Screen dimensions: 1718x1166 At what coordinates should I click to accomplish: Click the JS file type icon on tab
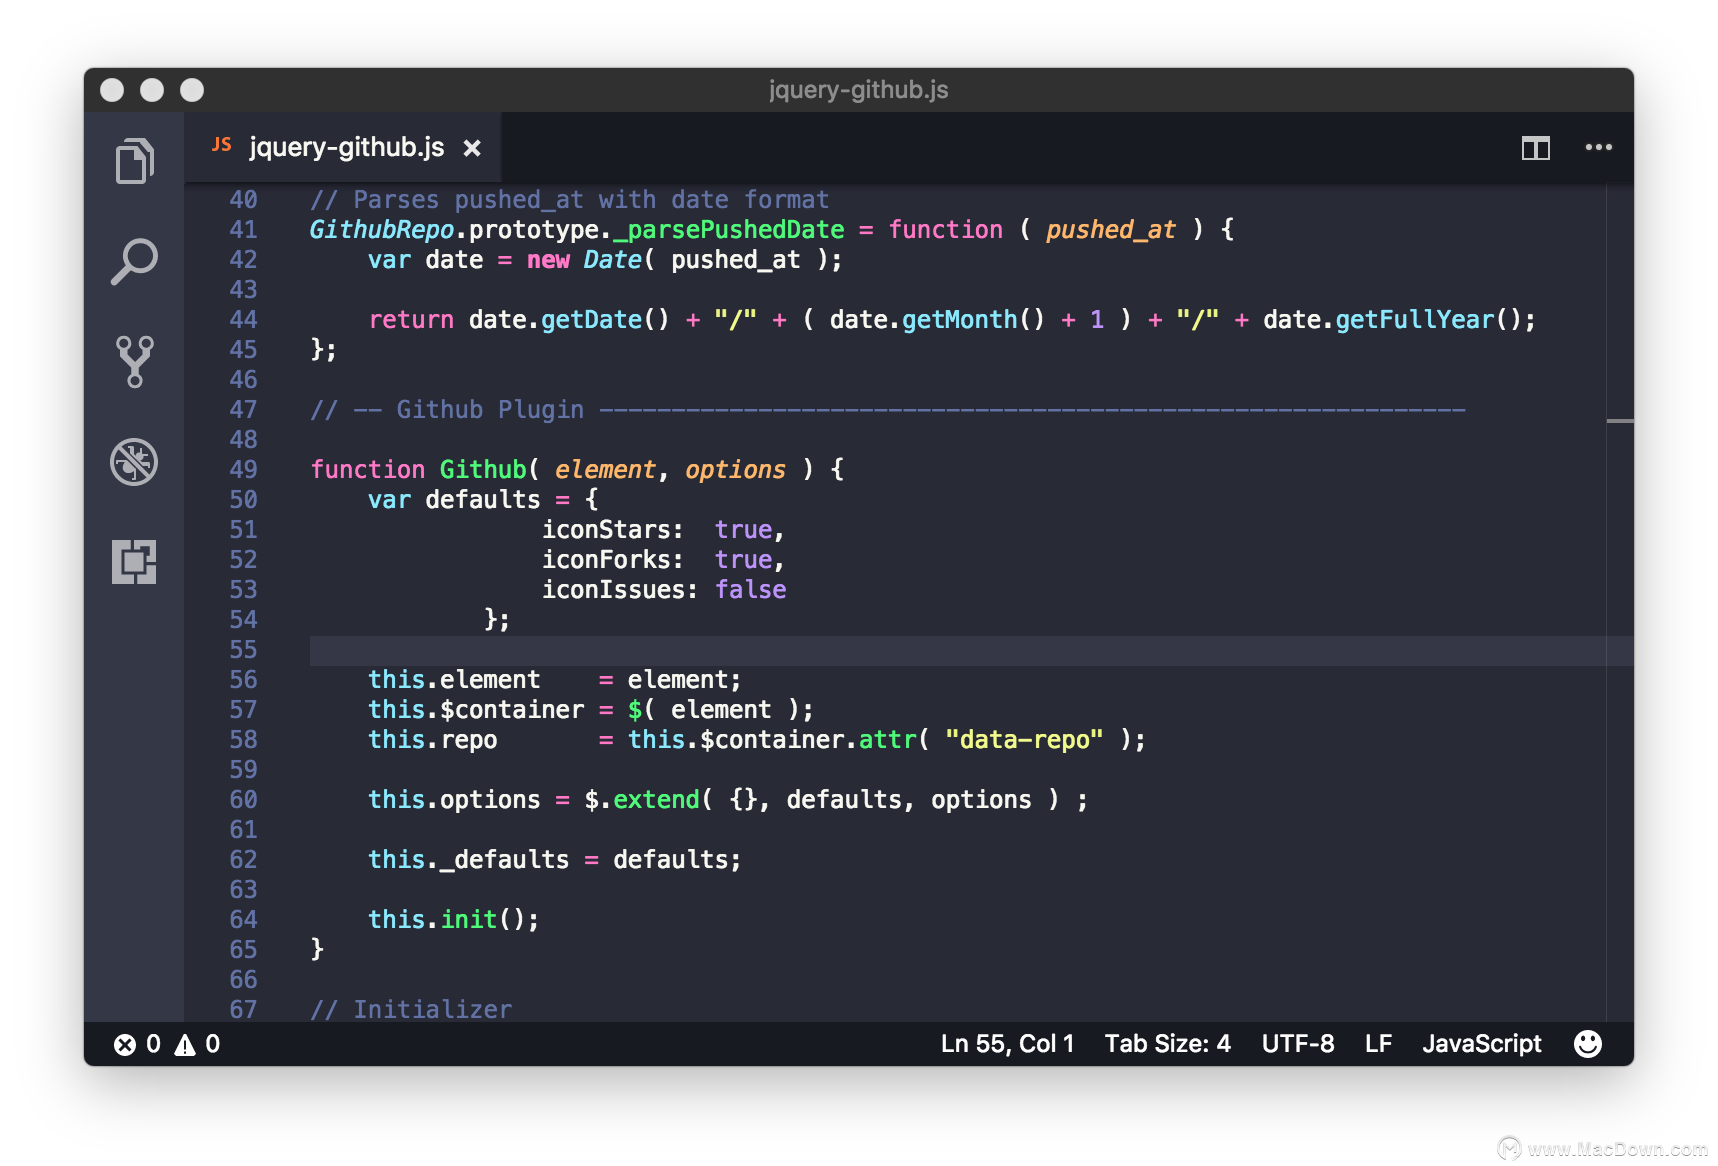click(221, 145)
